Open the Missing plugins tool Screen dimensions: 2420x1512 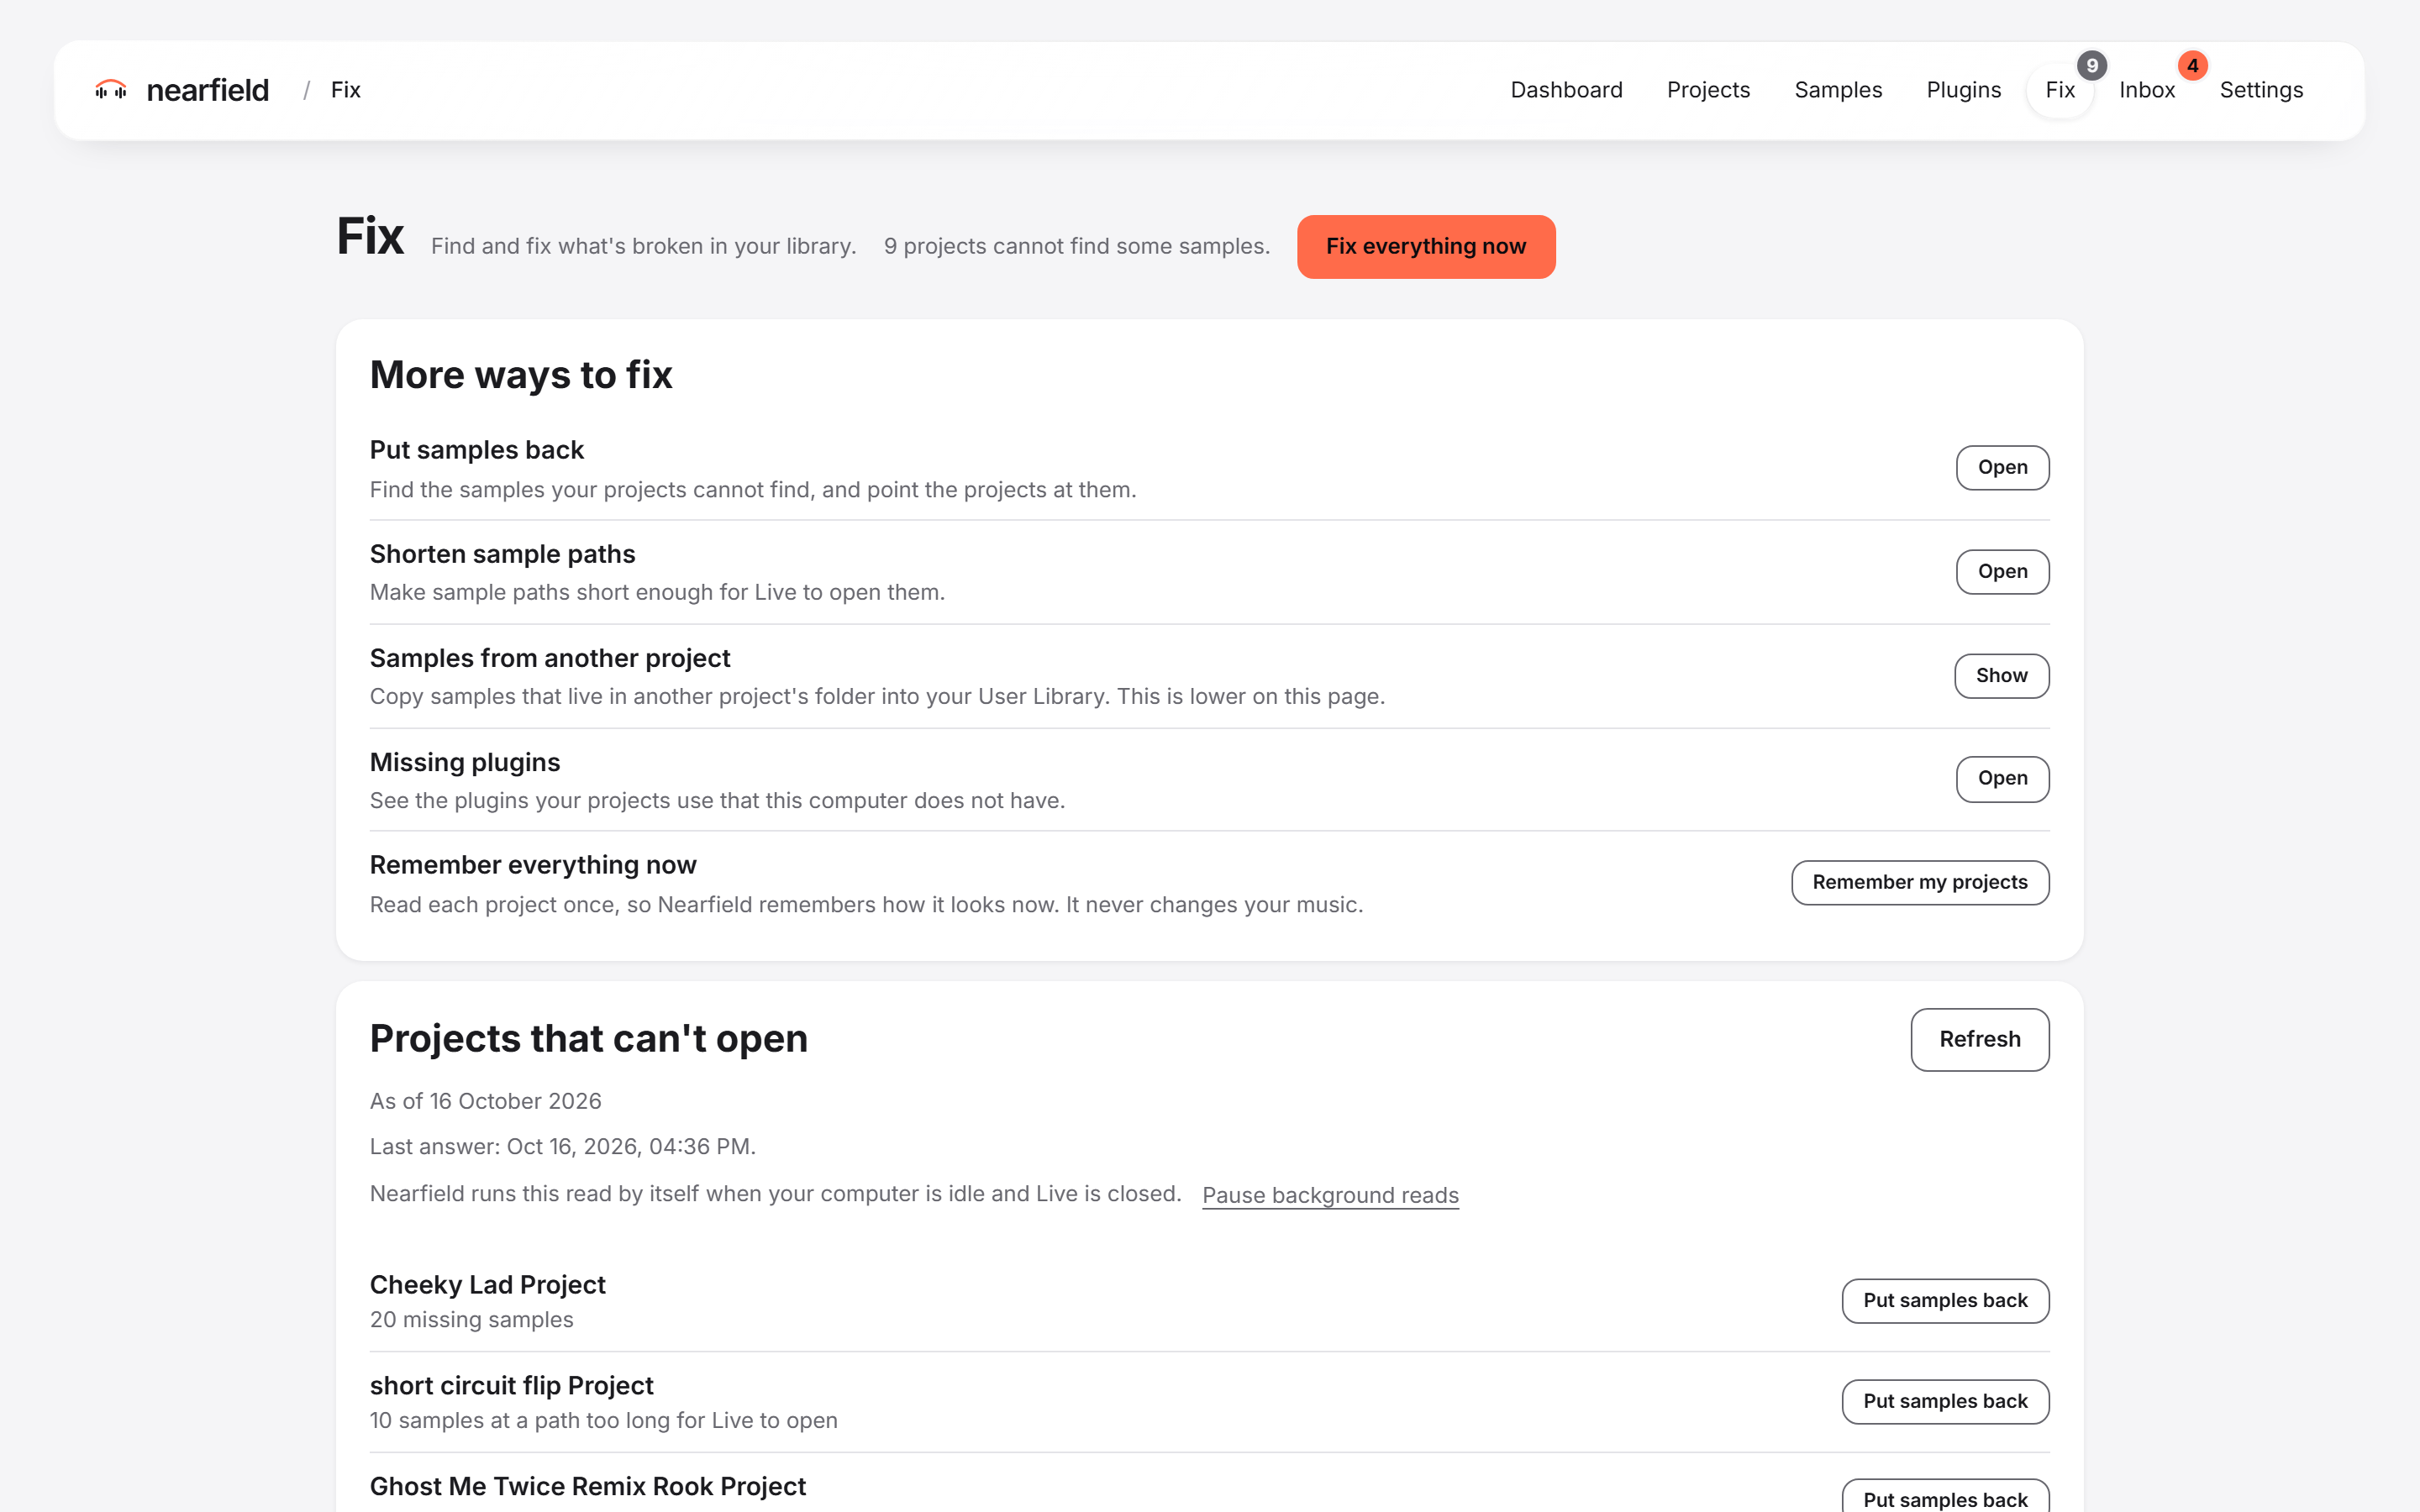click(x=2002, y=779)
